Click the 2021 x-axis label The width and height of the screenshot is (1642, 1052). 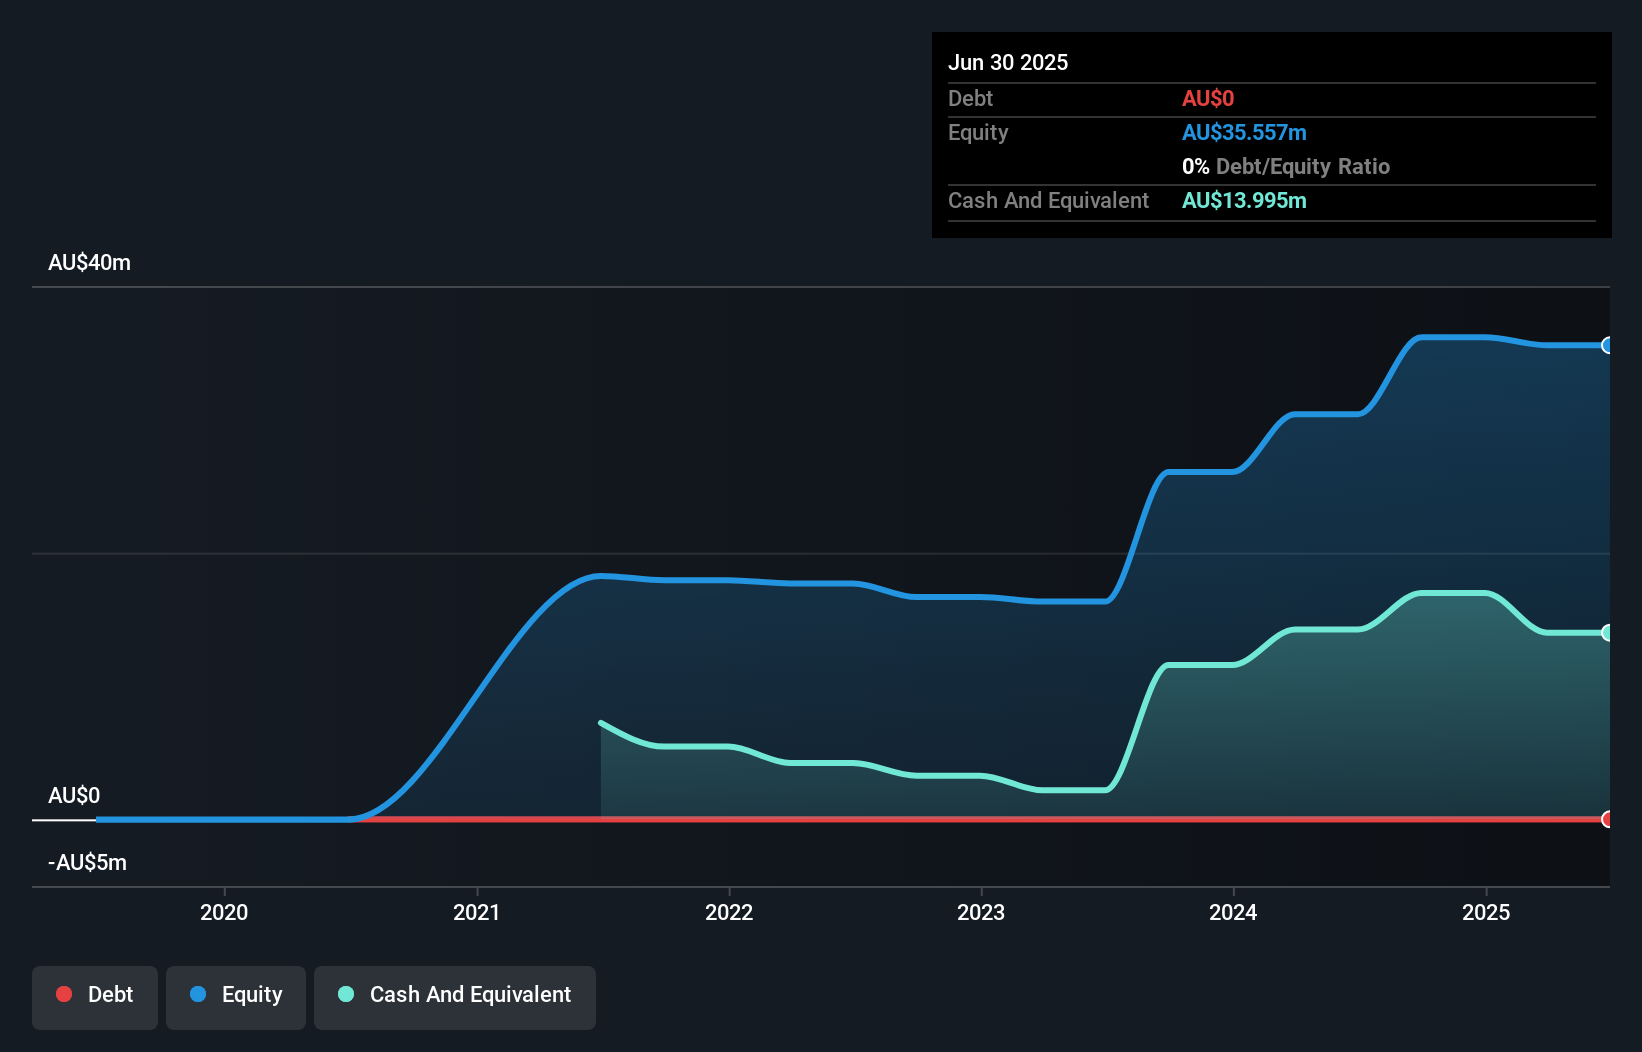click(477, 912)
